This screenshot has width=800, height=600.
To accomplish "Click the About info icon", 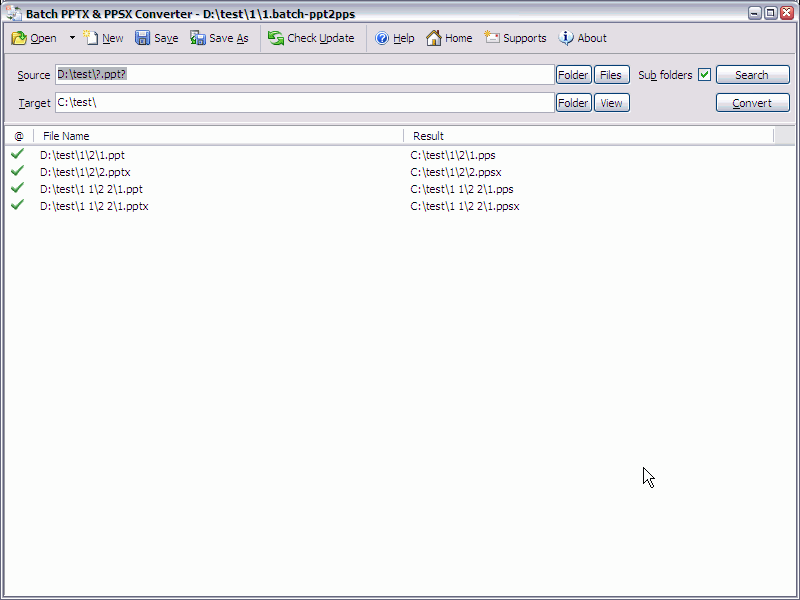I will 566,38.
